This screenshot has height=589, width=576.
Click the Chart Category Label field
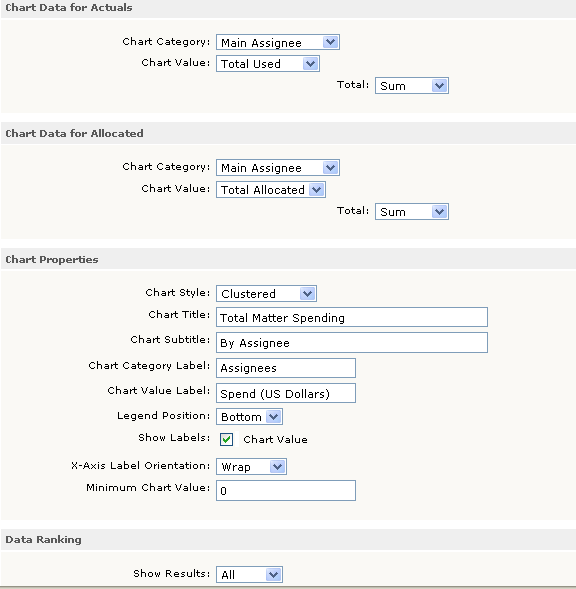click(x=286, y=368)
